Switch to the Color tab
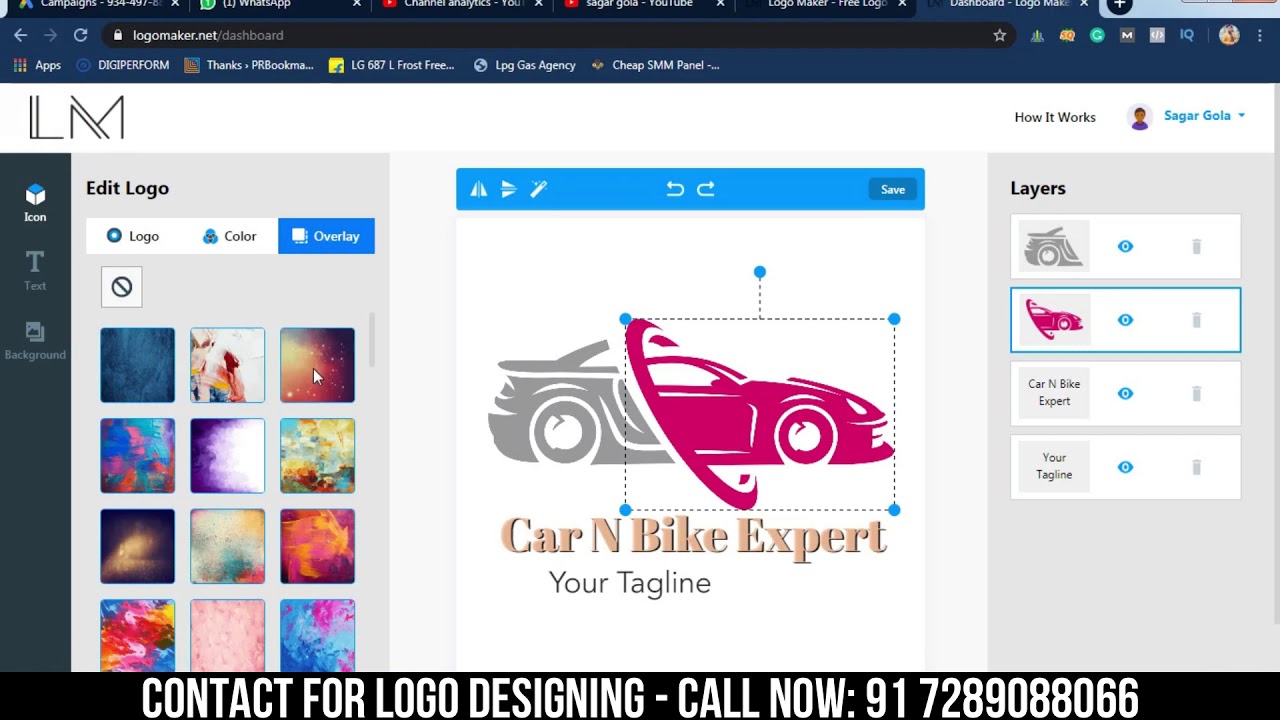This screenshot has width=1280, height=720. 230,236
